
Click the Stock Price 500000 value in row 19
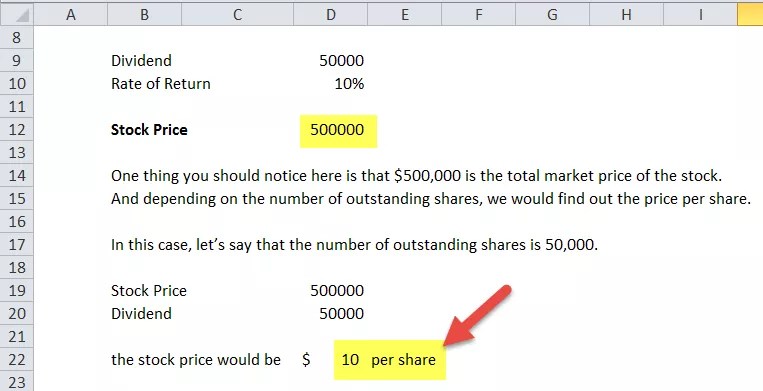pos(337,290)
